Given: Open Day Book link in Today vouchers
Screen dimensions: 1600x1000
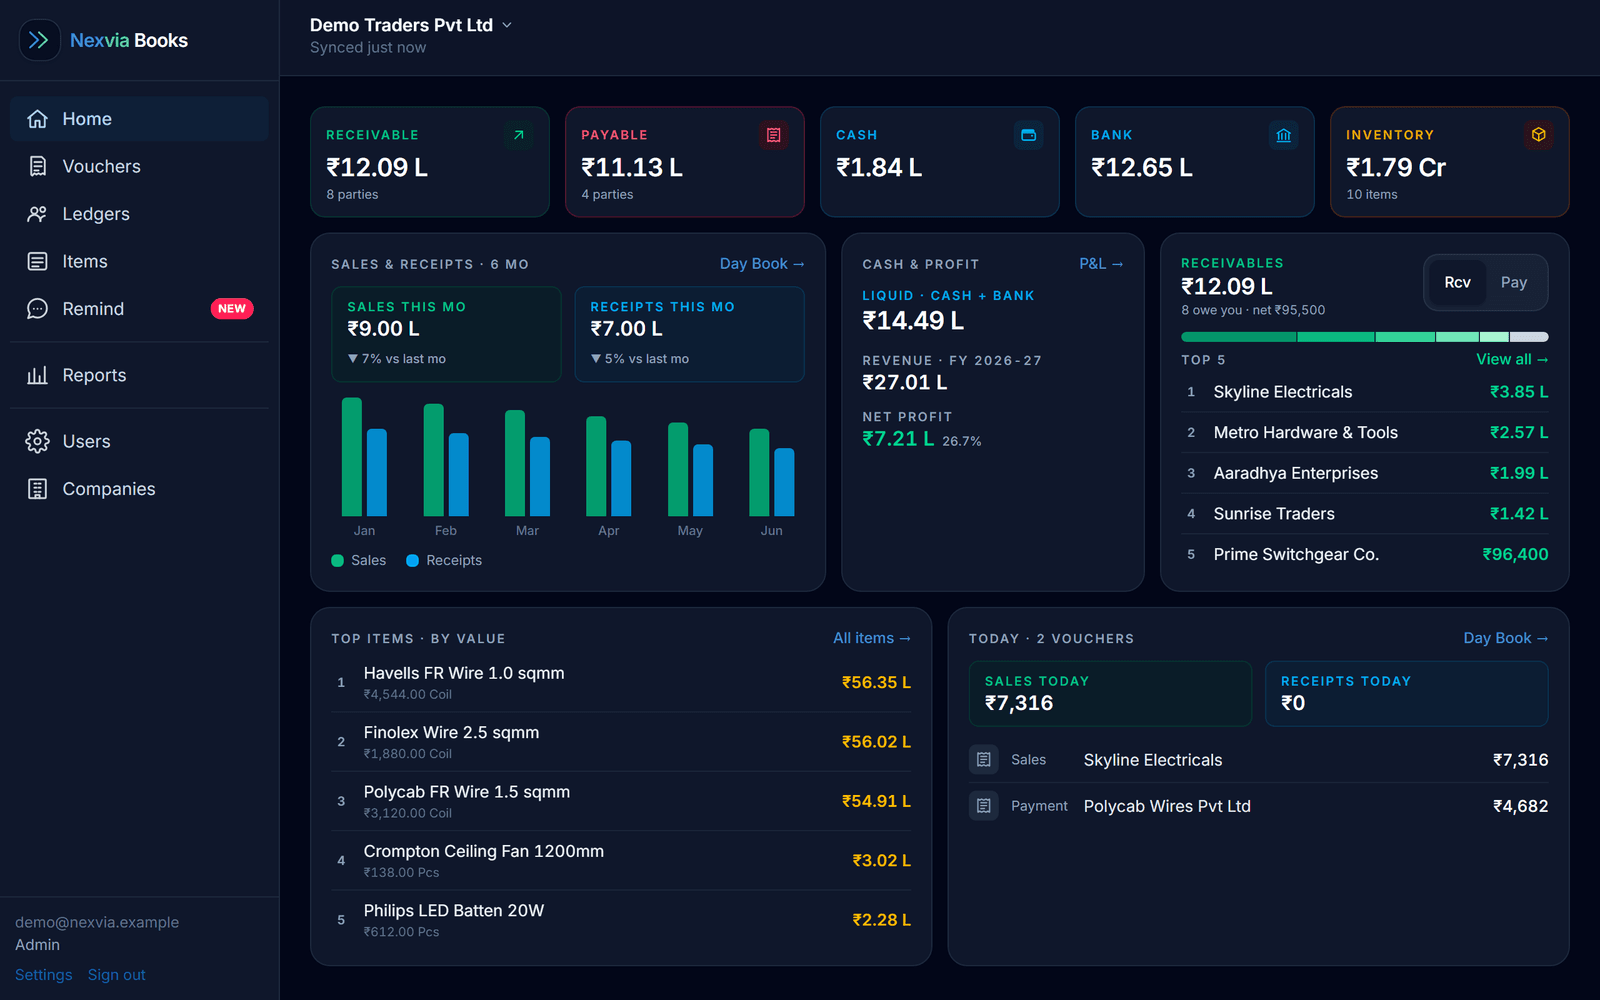Looking at the screenshot, I should (x=1506, y=638).
